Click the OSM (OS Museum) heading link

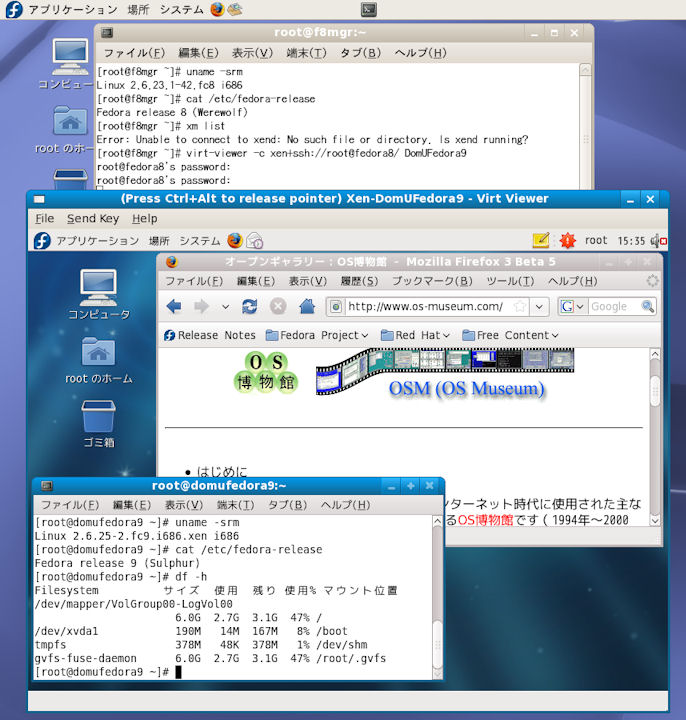[x=467, y=388]
